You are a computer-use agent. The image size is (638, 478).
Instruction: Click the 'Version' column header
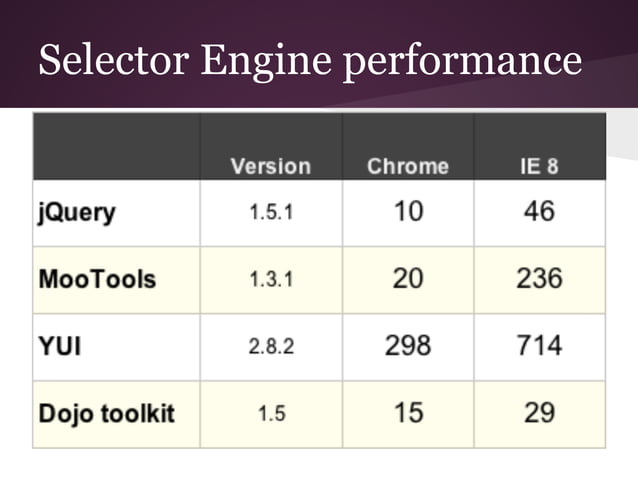270,166
